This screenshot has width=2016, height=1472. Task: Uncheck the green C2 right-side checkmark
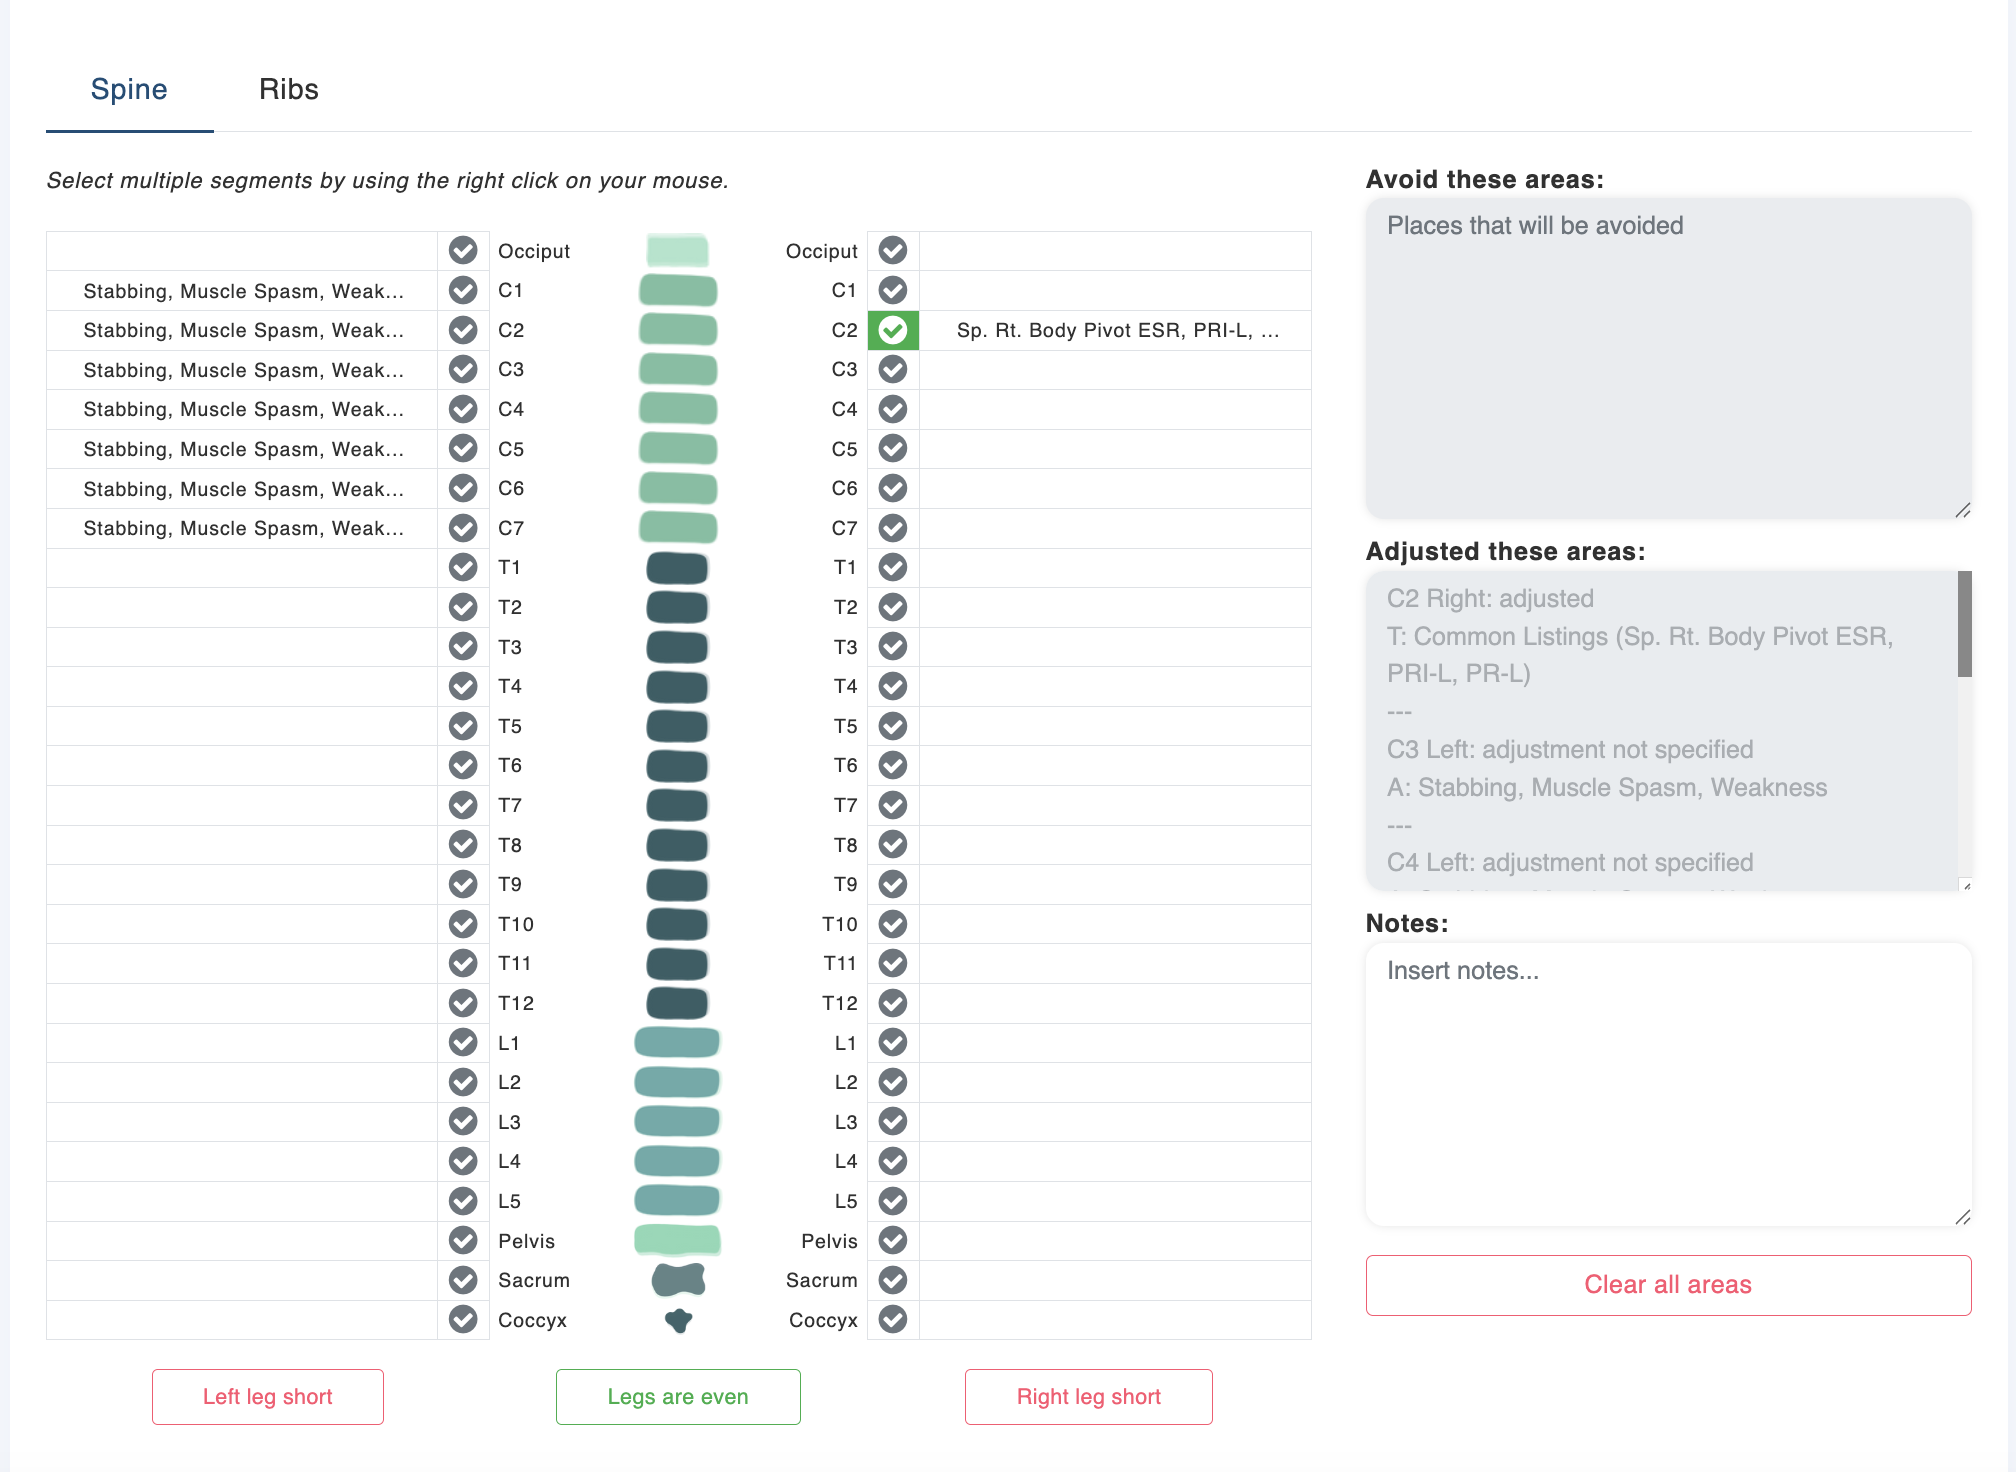893,330
